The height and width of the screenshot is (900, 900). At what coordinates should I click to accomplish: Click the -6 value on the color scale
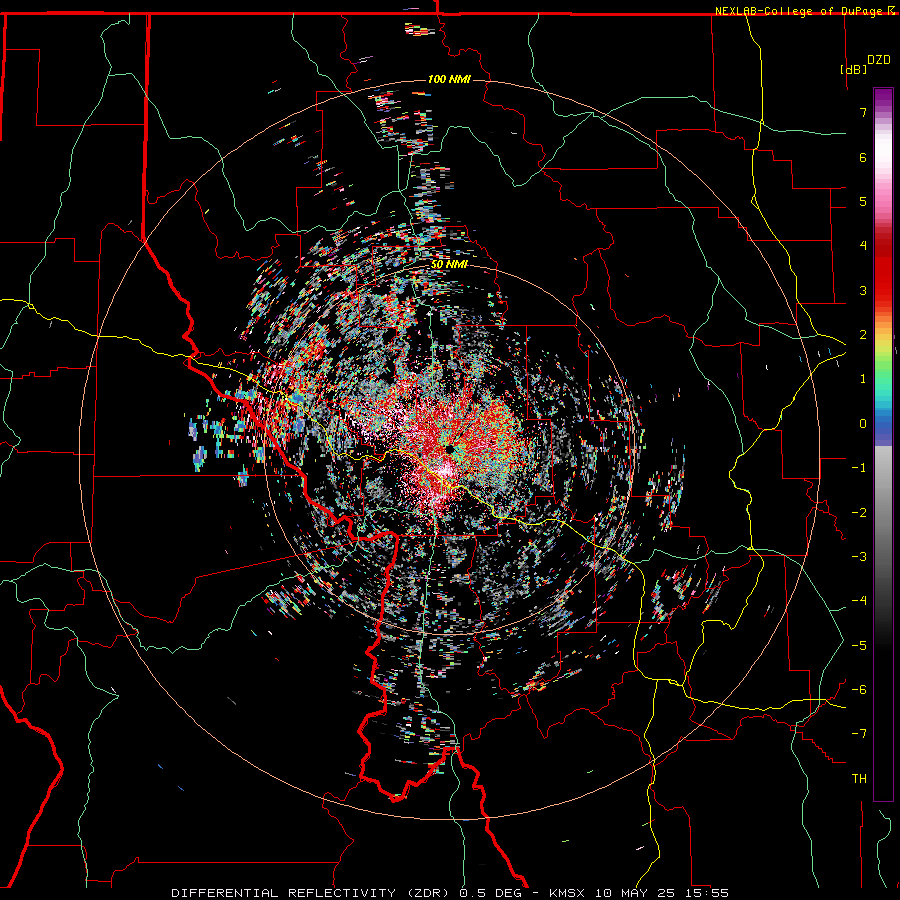(859, 690)
